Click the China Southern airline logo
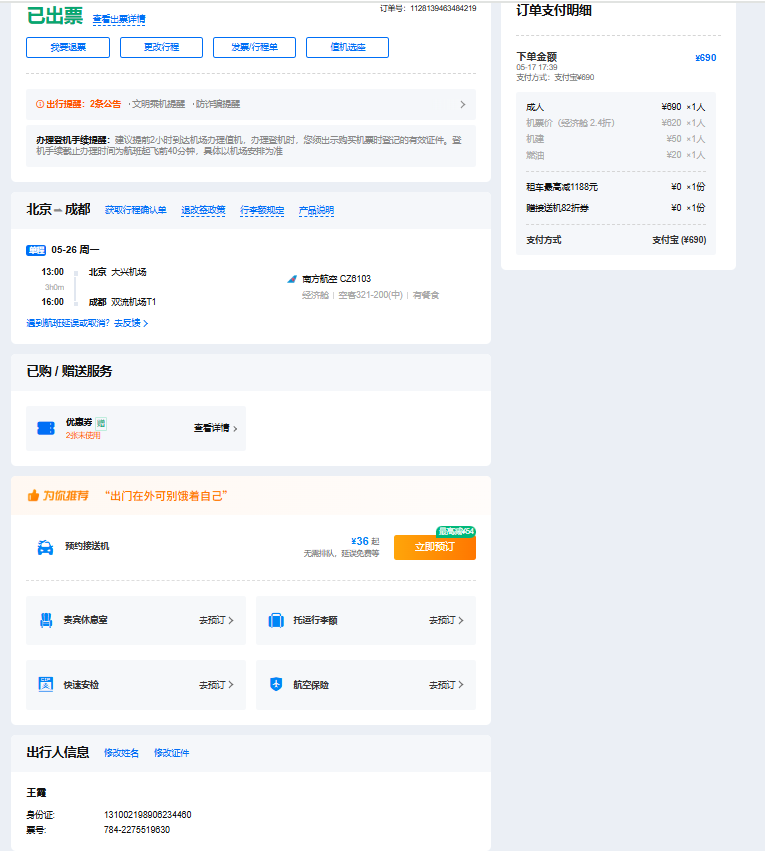 coord(292,279)
